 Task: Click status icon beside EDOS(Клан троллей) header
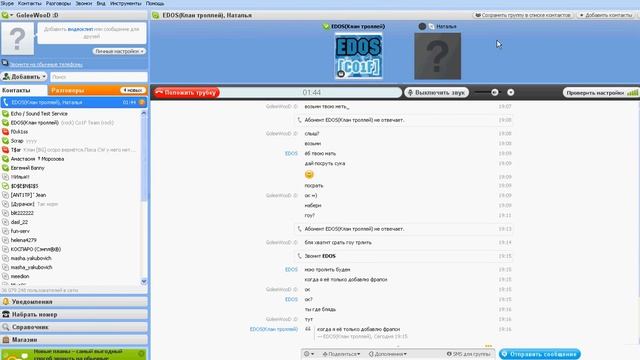[x=326, y=27]
